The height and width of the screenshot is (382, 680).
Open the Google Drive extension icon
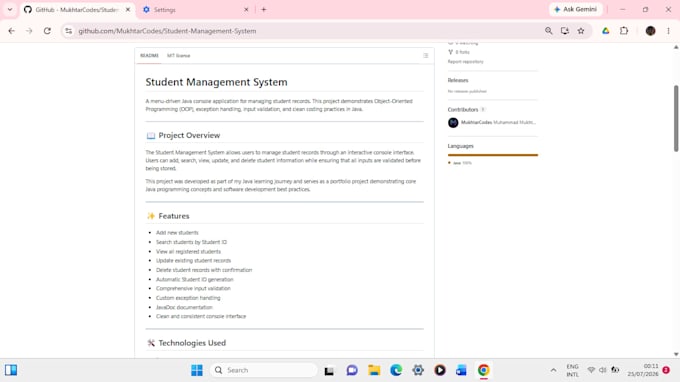coord(606,31)
